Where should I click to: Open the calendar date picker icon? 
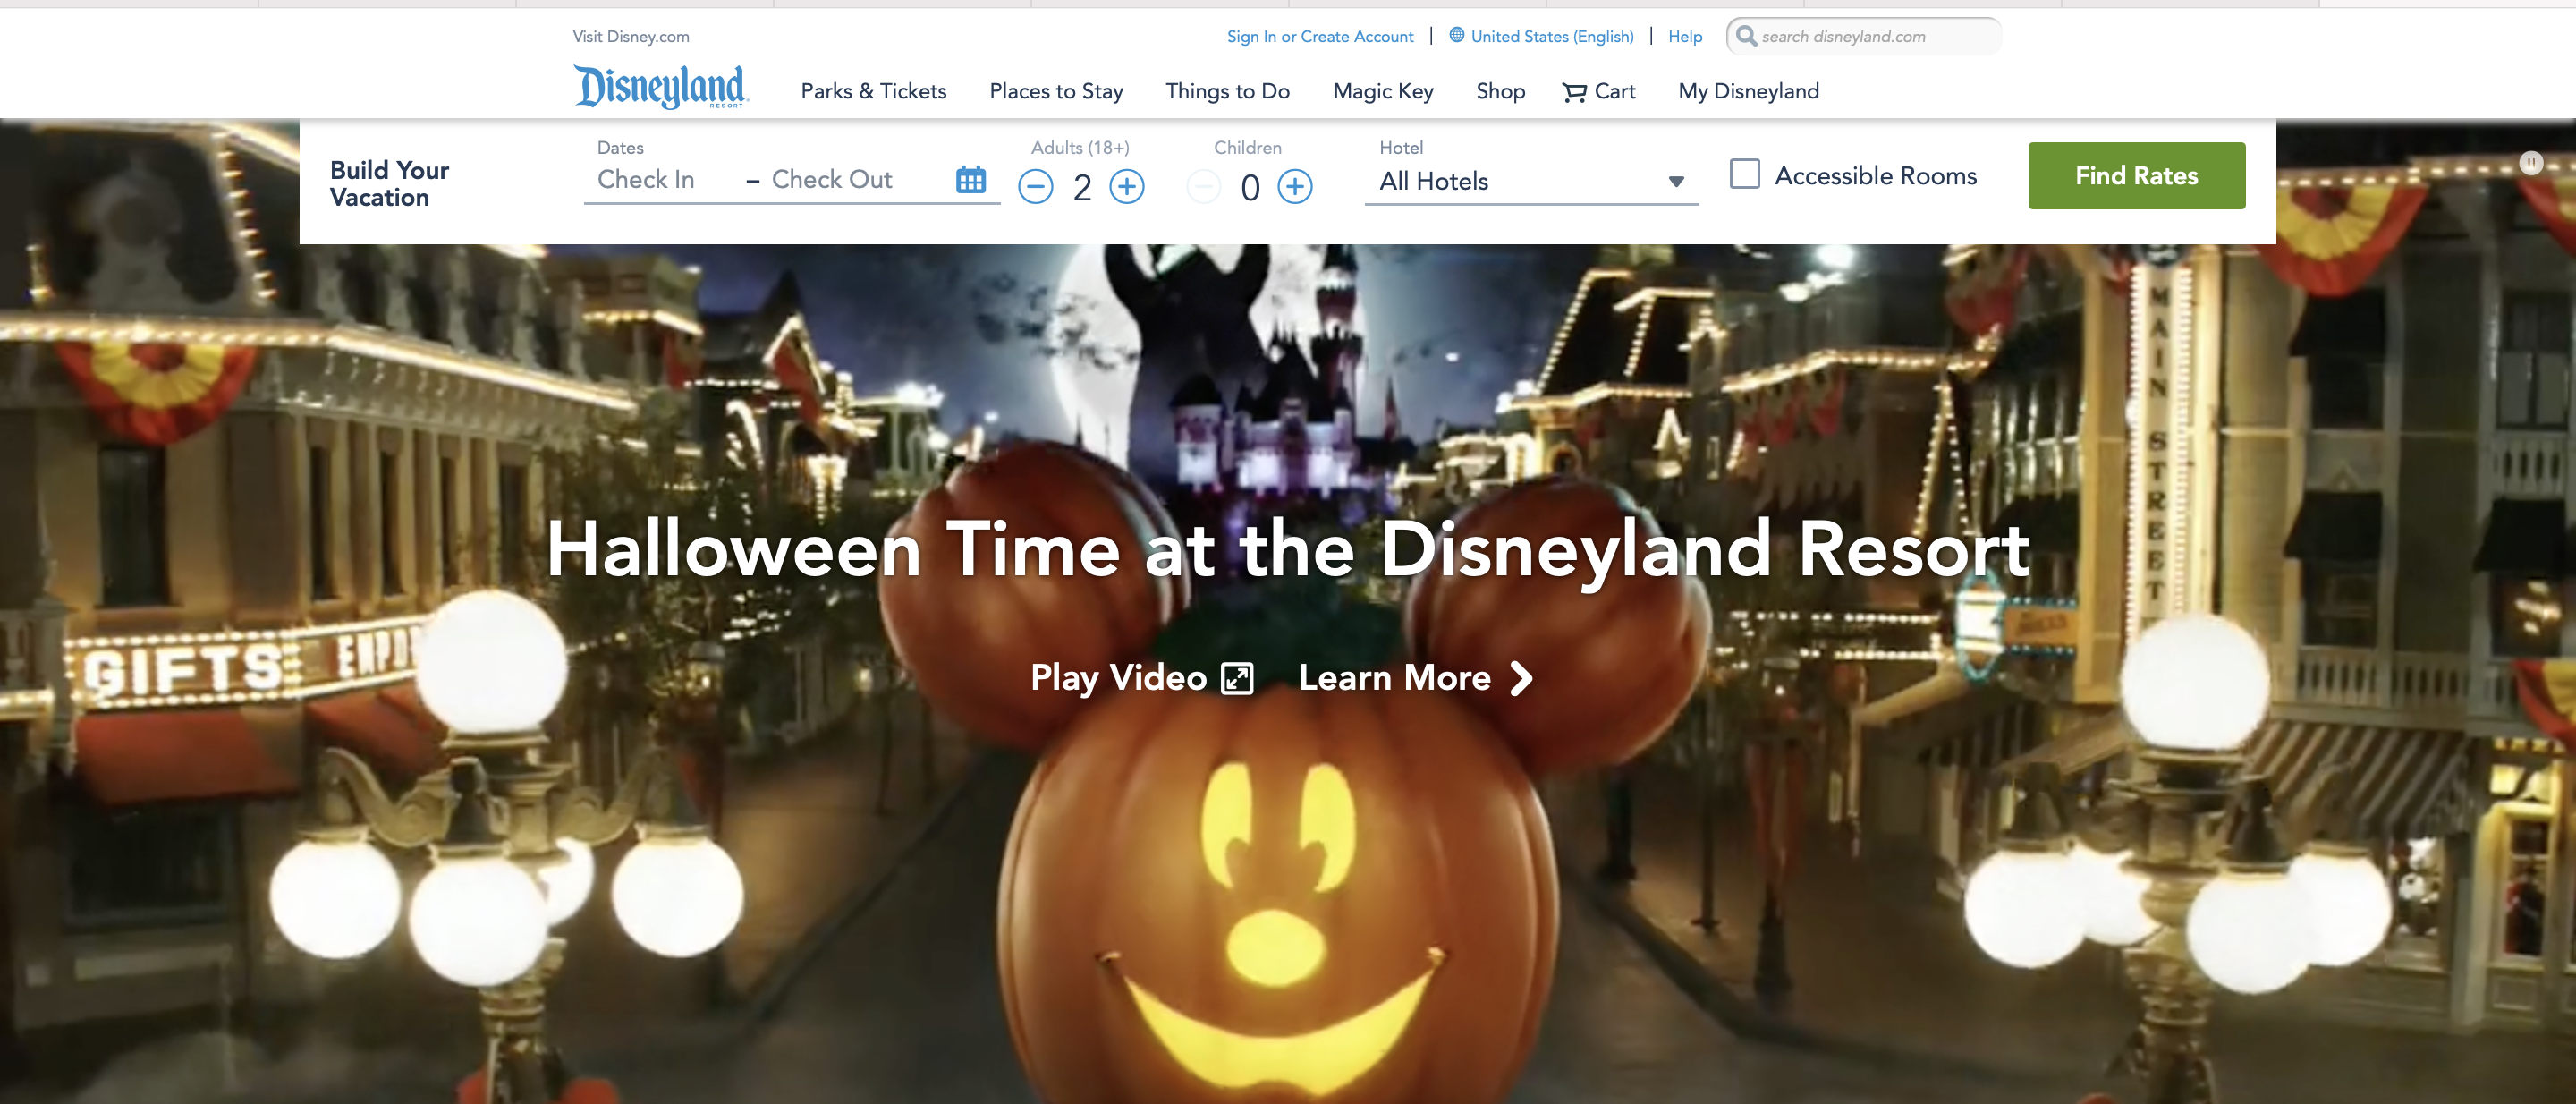click(970, 180)
